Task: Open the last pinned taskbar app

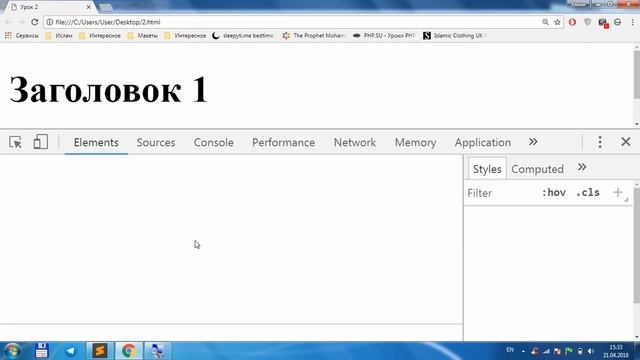Action: click(x=157, y=351)
